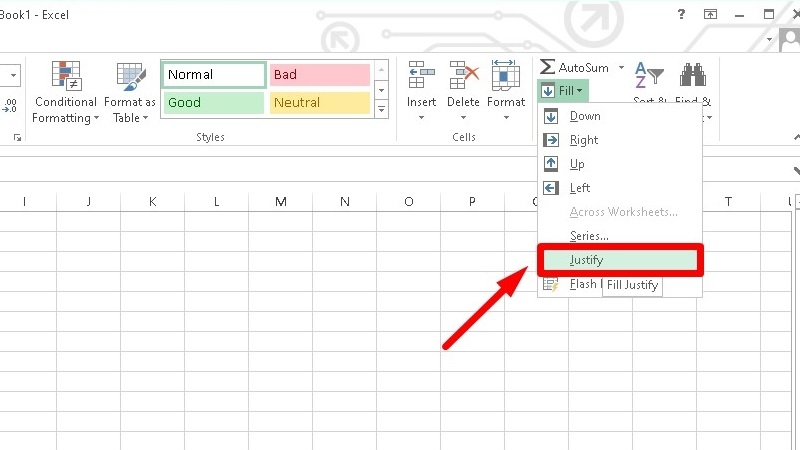Image resolution: width=800 pixels, height=450 pixels.
Task: Click the Delete cells icon
Action: click(x=464, y=75)
